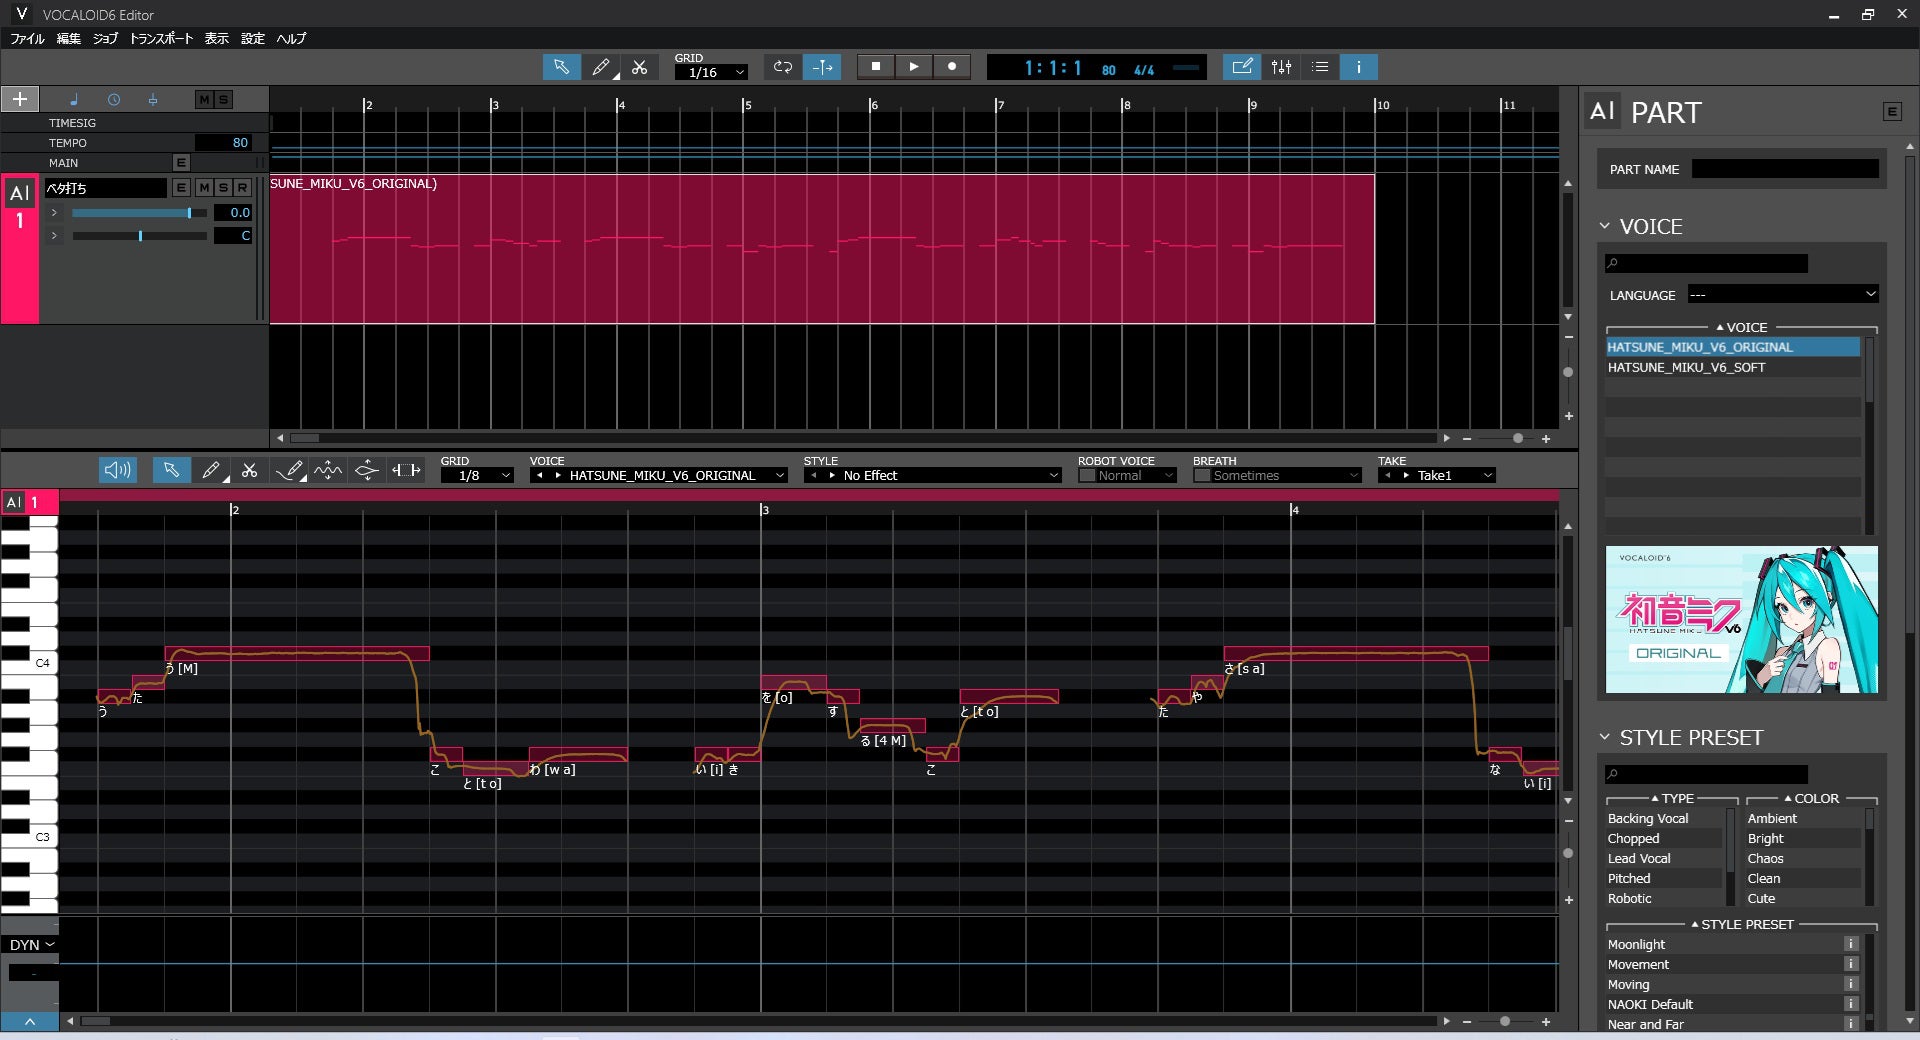Open the LANGUAGE dropdown in the VOICE panel
This screenshot has width=1920, height=1040.
[x=1783, y=294]
